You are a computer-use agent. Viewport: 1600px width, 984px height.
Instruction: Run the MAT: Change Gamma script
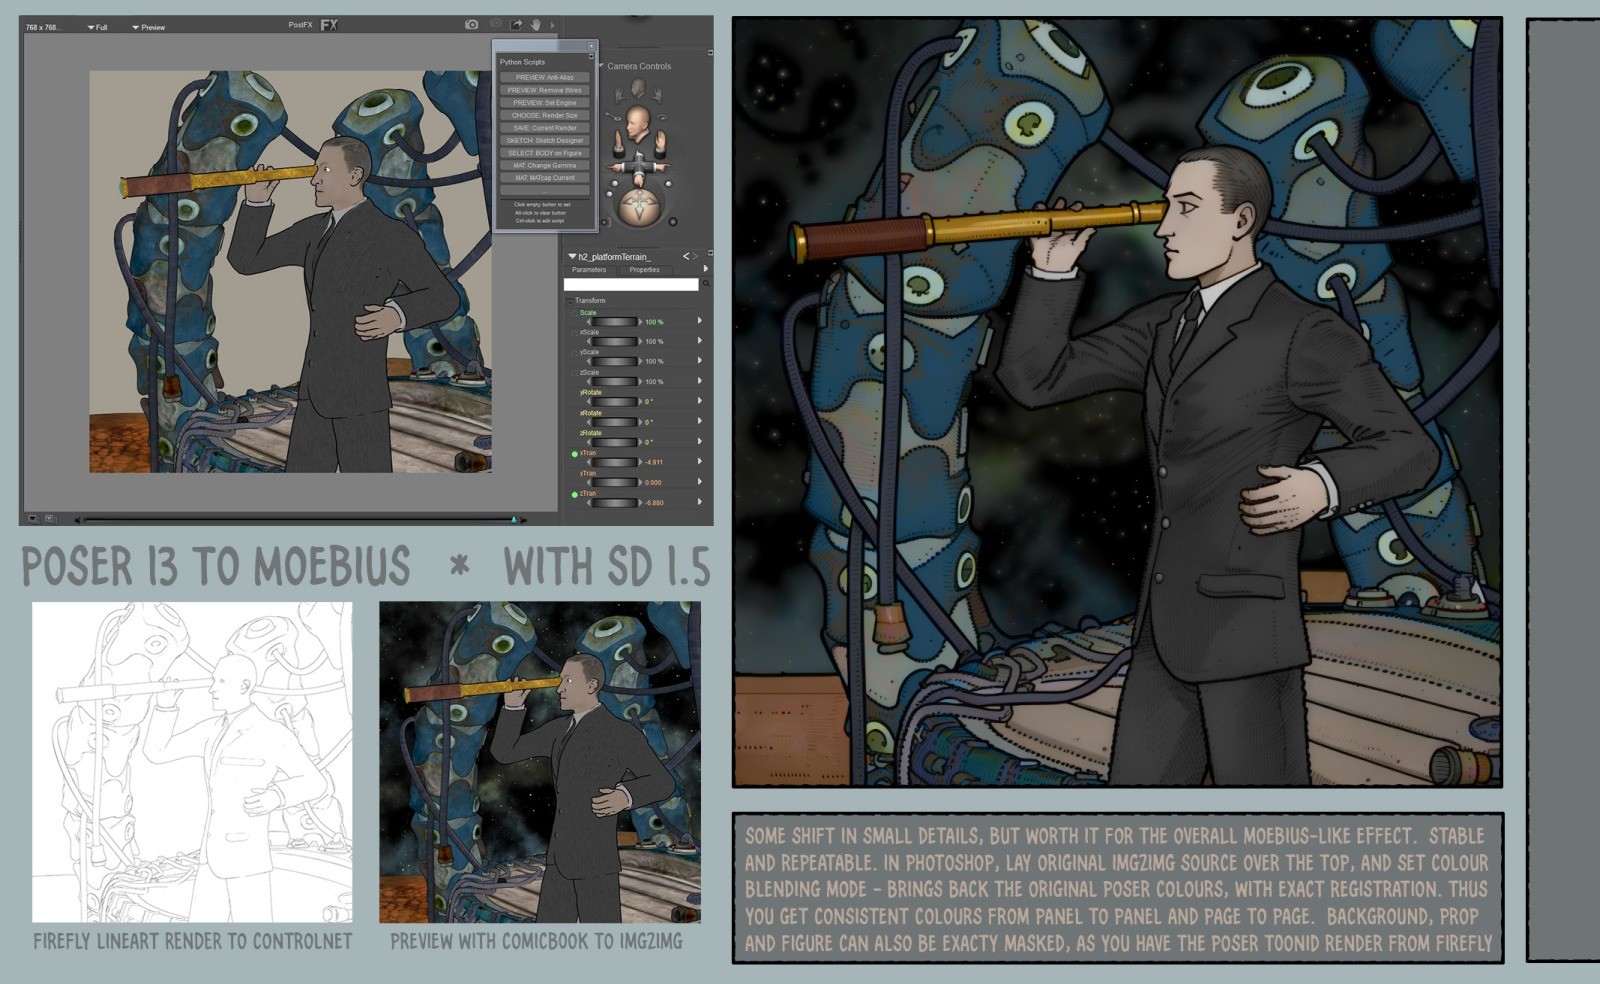pyautogui.click(x=545, y=165)
